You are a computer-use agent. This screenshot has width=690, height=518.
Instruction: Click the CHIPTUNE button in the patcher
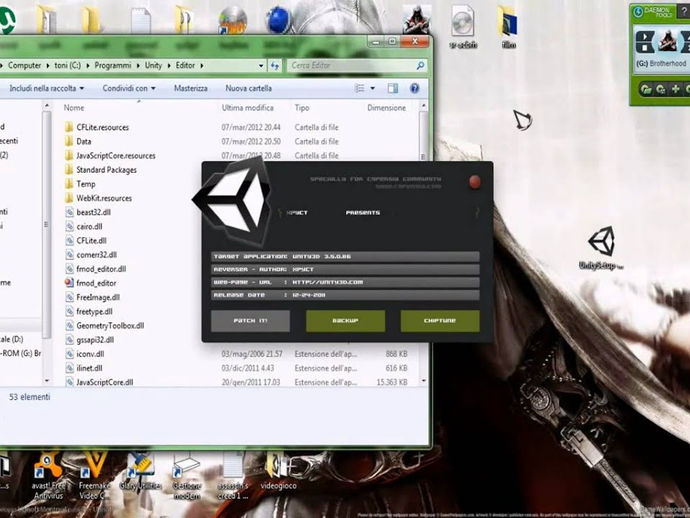(440, 321)
